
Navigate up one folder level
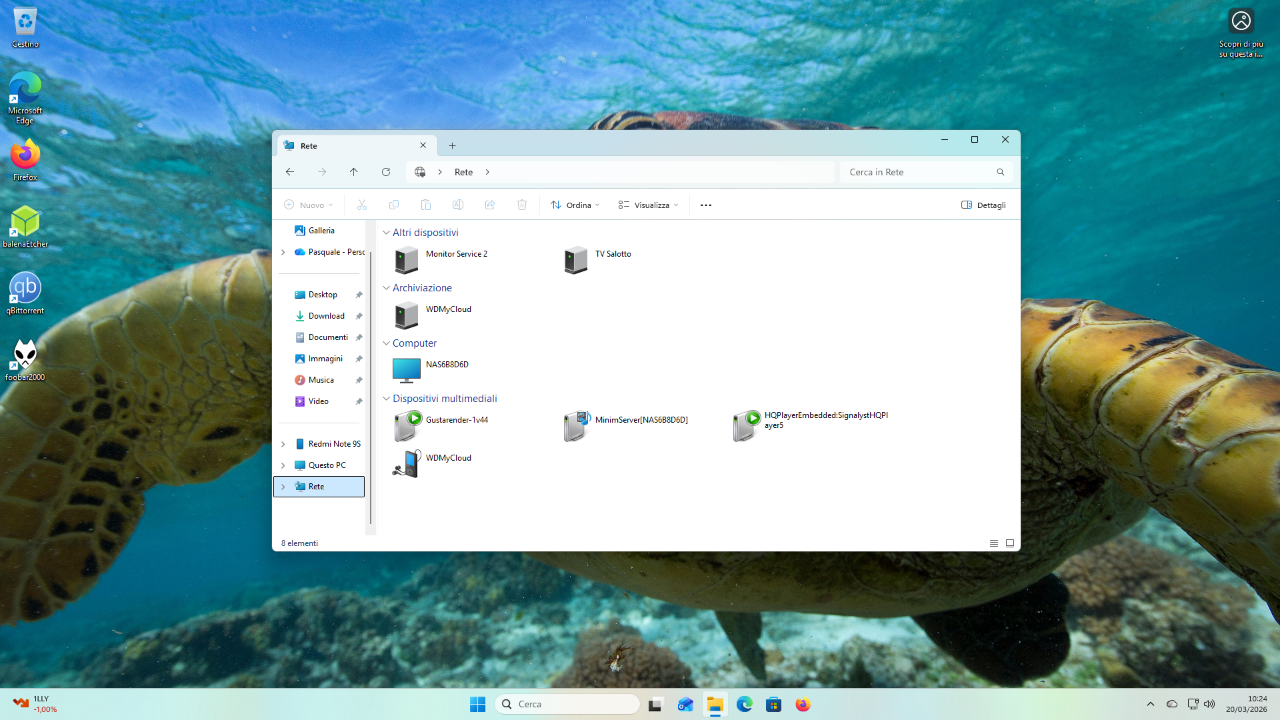point(353,172)
